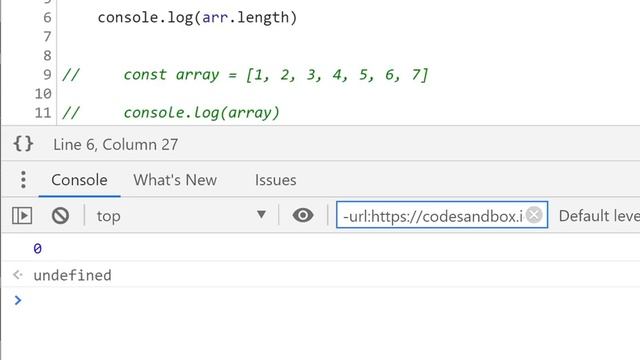This screenshot has height=360, width=640.
Task: Open the top context dropdown
Action: [x=181, y=216]
